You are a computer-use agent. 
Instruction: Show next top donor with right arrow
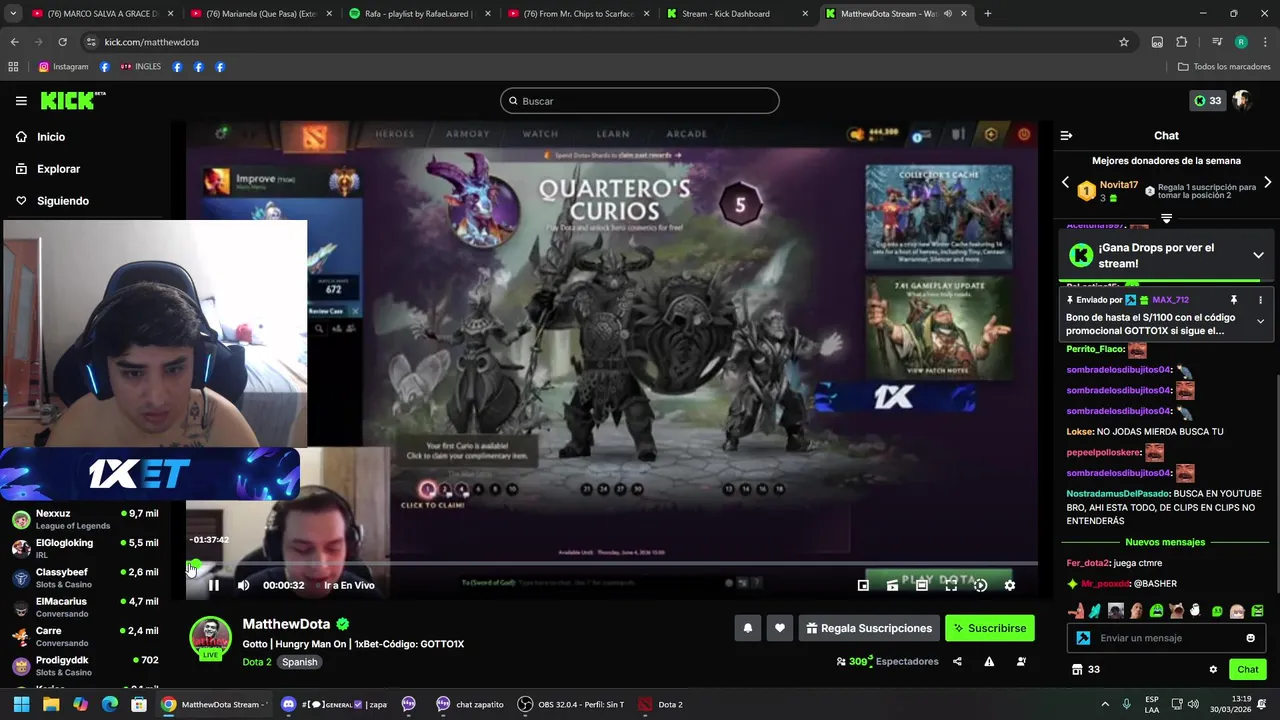(x=1267, y=183)
